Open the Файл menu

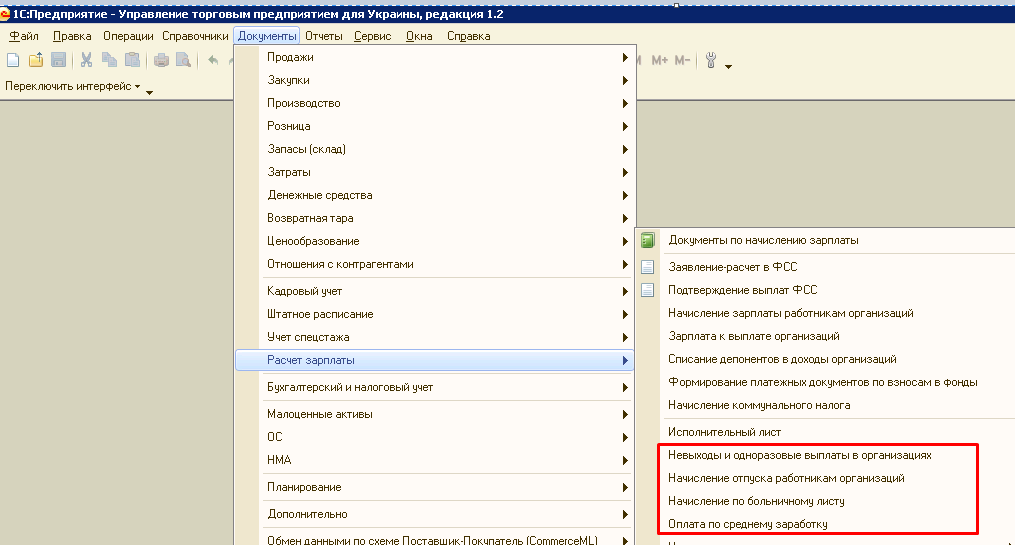tap(24, 36)
